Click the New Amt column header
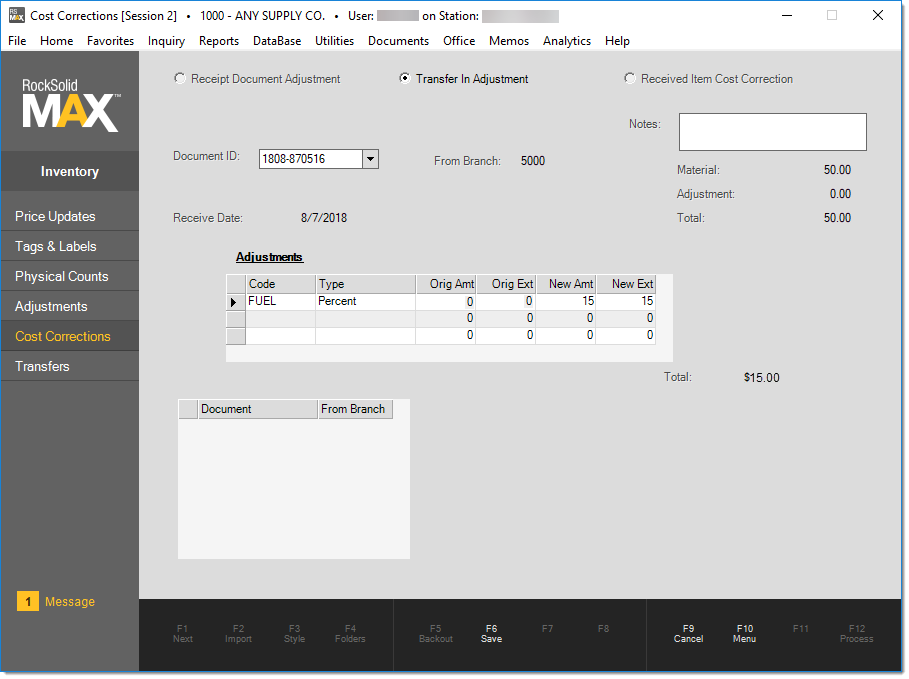Viewport: 909px width, 679px height. [566, 284]
